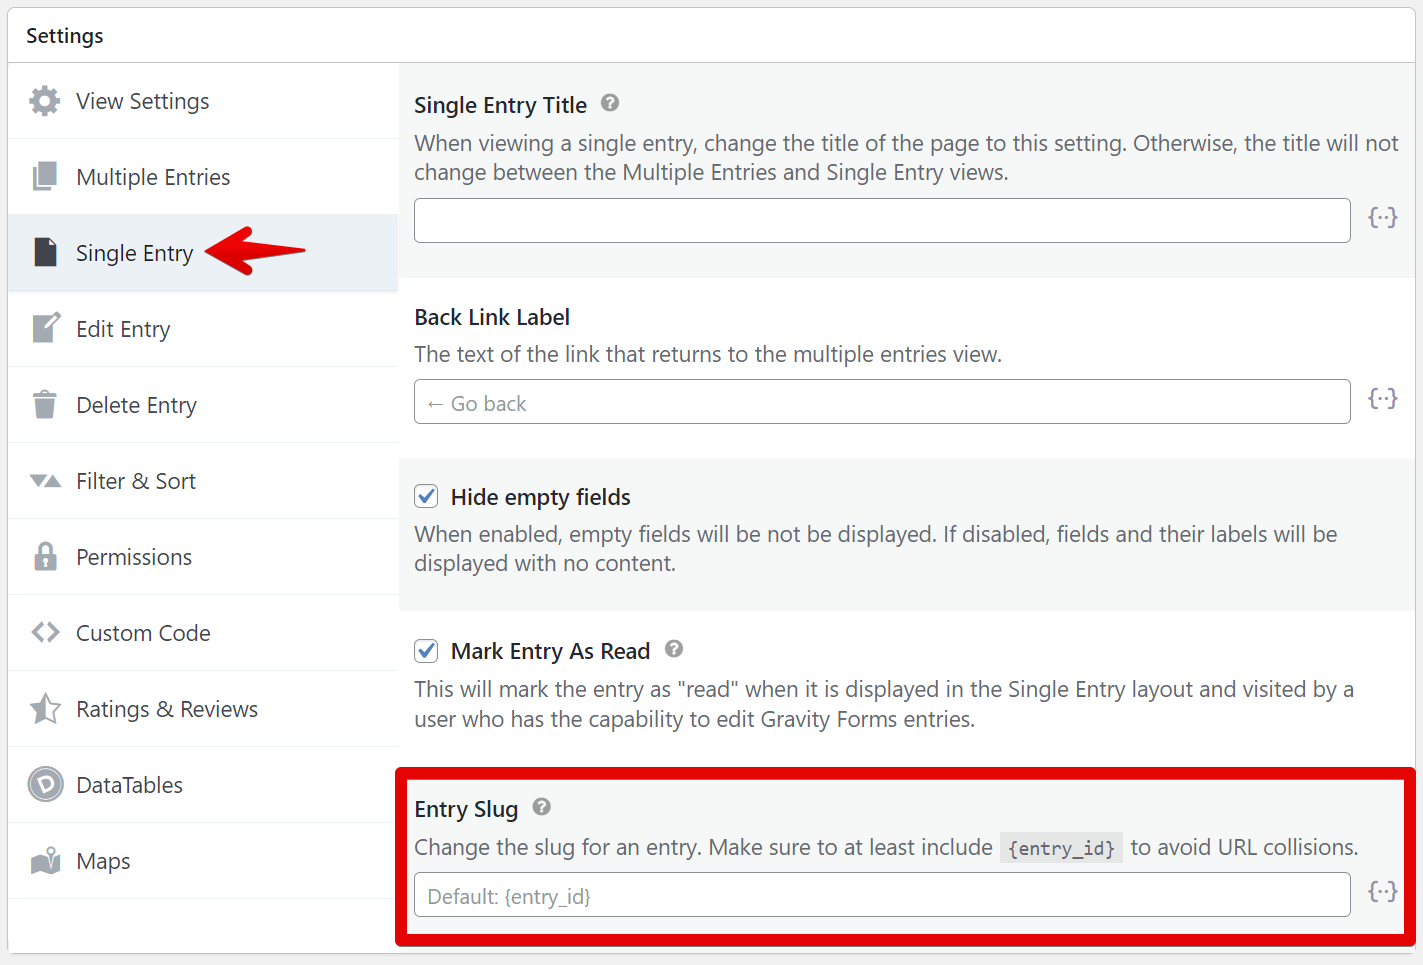Open merge tags picker for Entry Slug field
Viewport: 1423px width, 965px height.
[x=1382, y=892]
